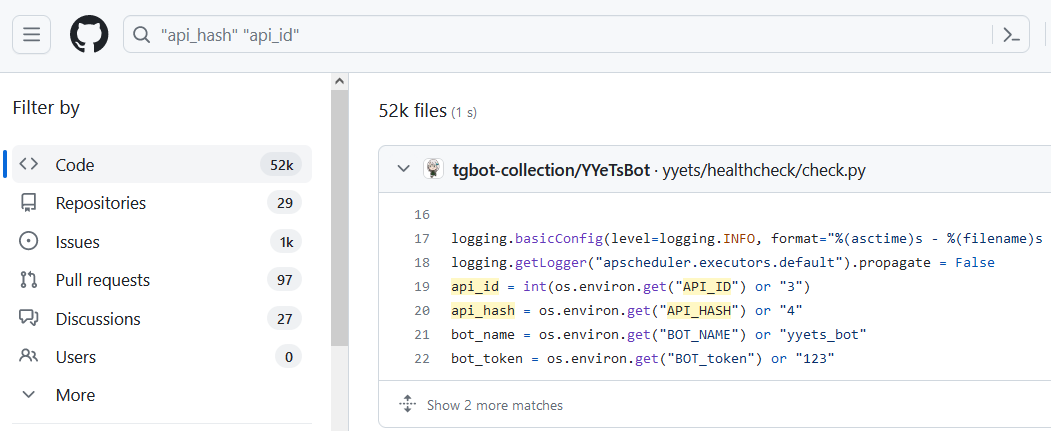Collapse the check.py result card

click(403, 169)
